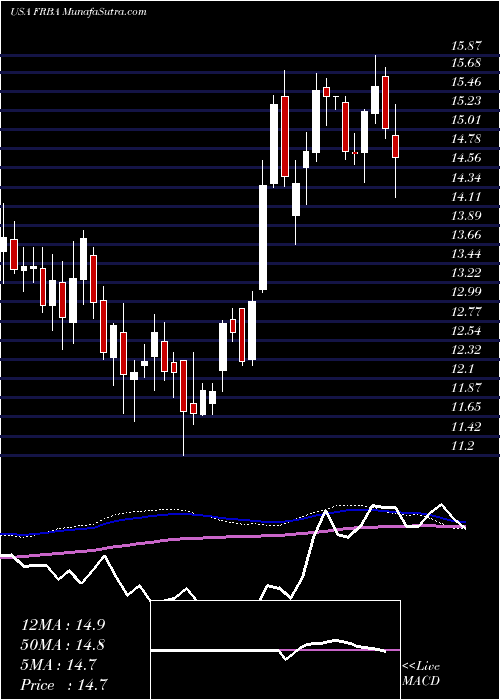Click the 12.1 price axis label
This screenshot has width=500, height=700.
(462, 369)
